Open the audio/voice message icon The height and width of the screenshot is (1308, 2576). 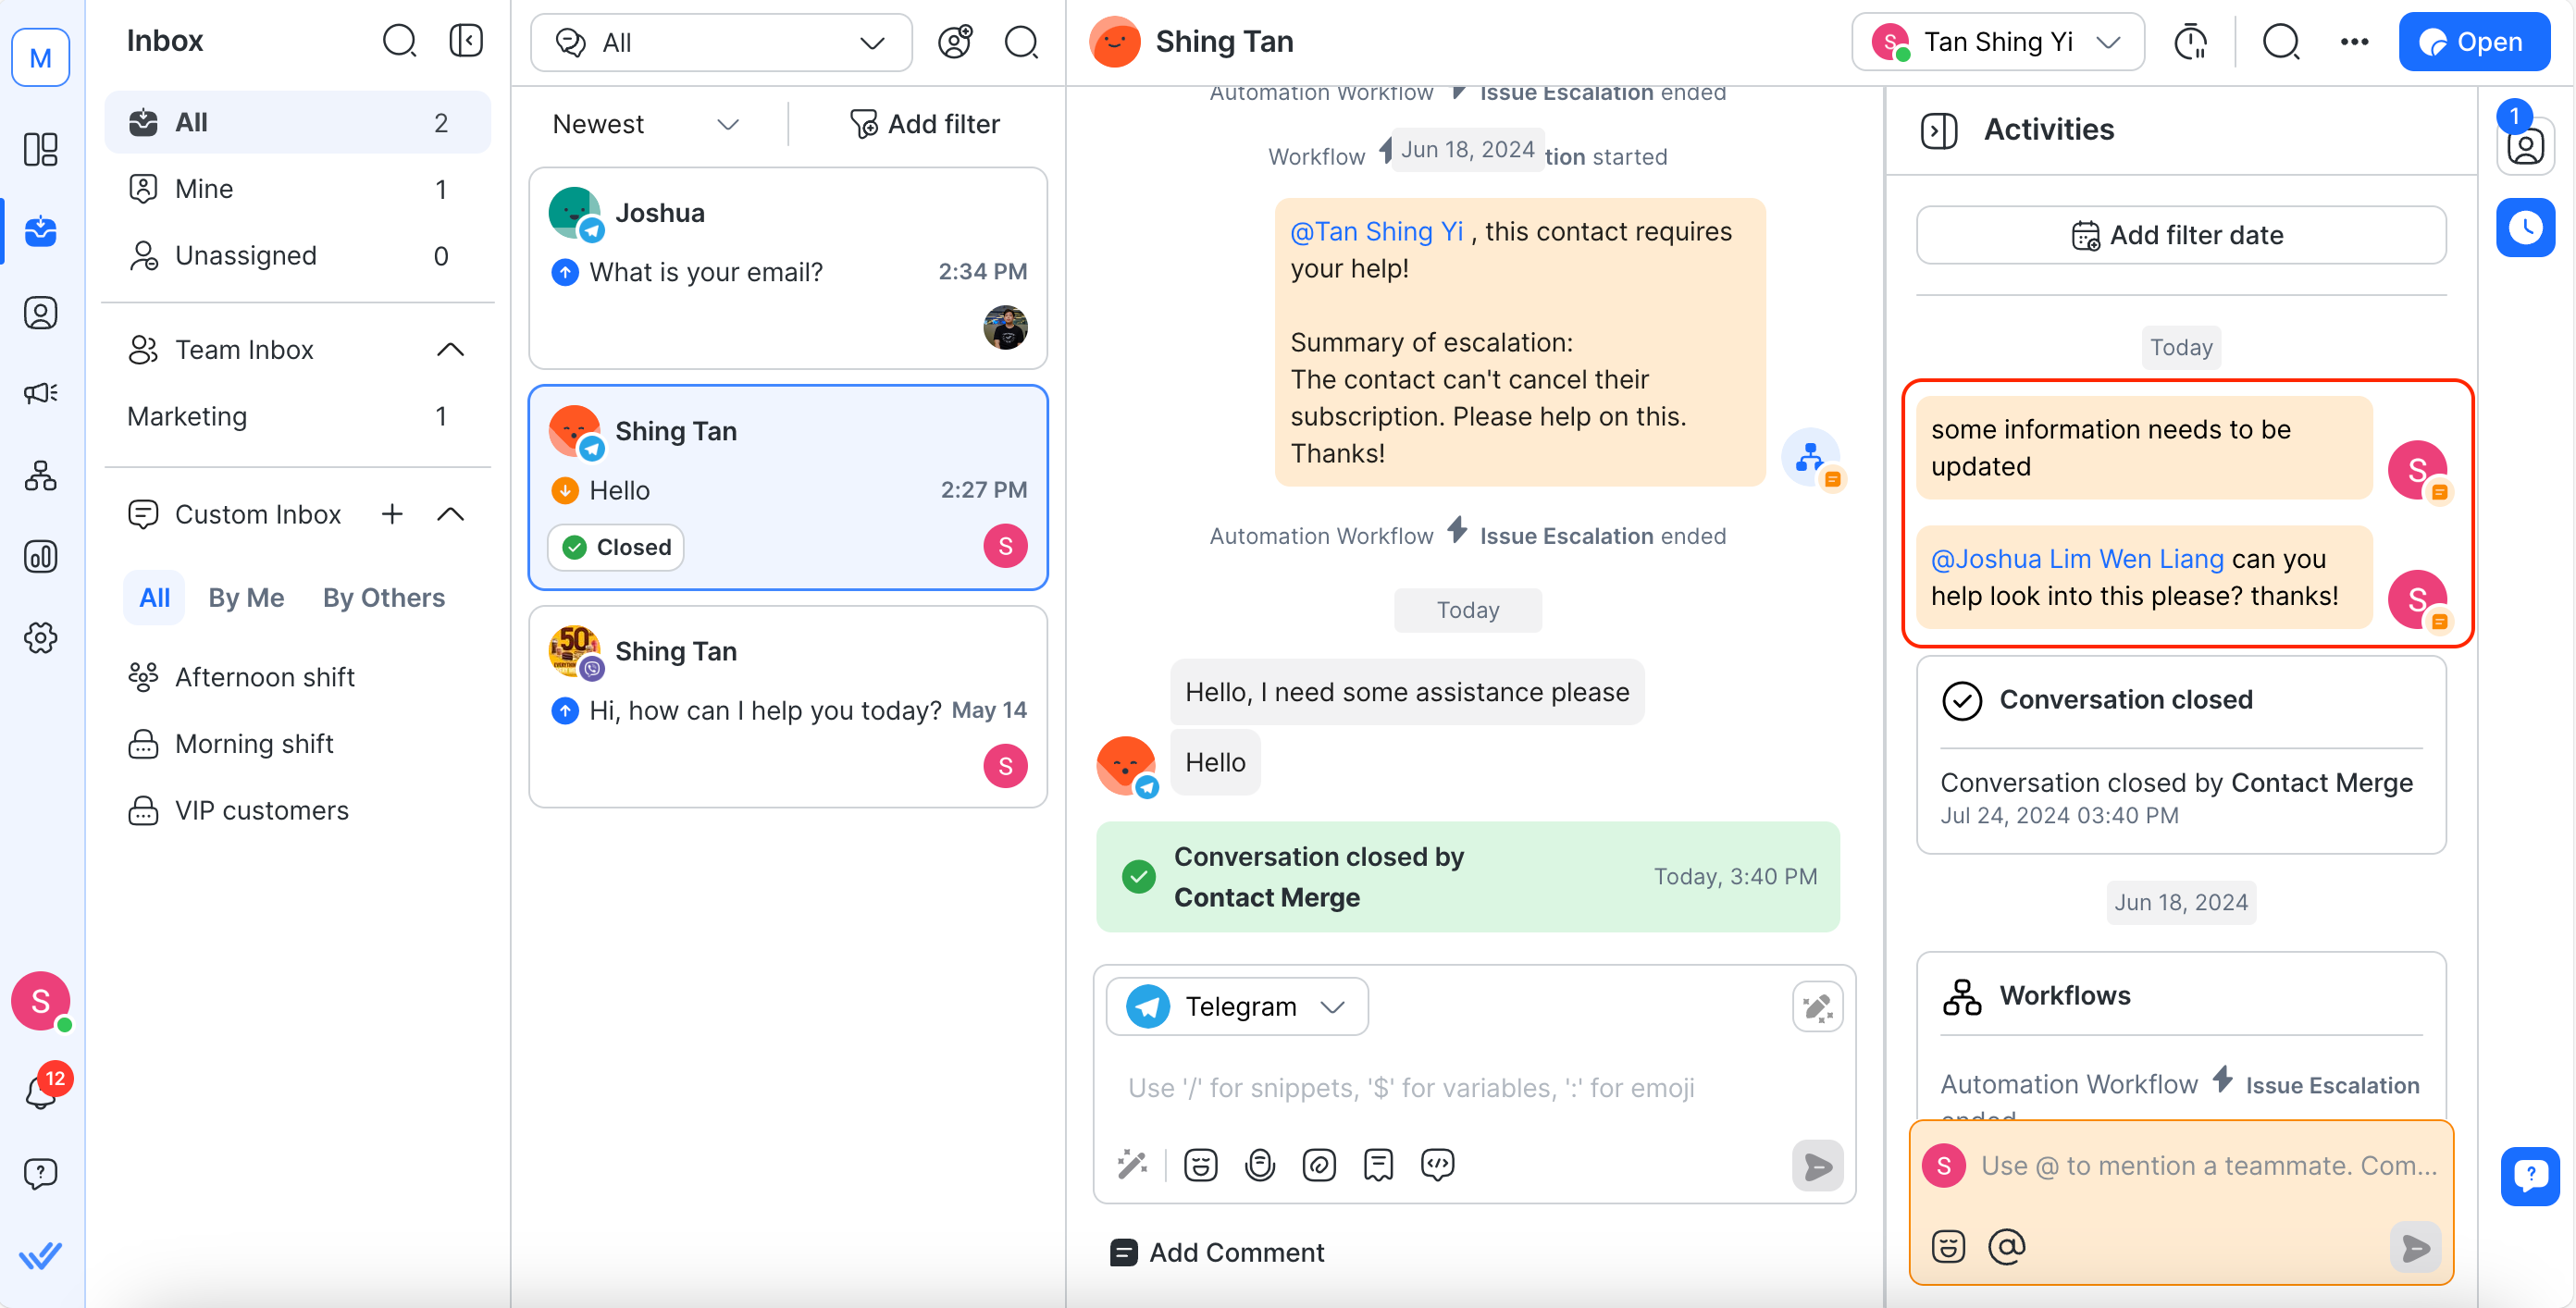pos(1261,1163)
